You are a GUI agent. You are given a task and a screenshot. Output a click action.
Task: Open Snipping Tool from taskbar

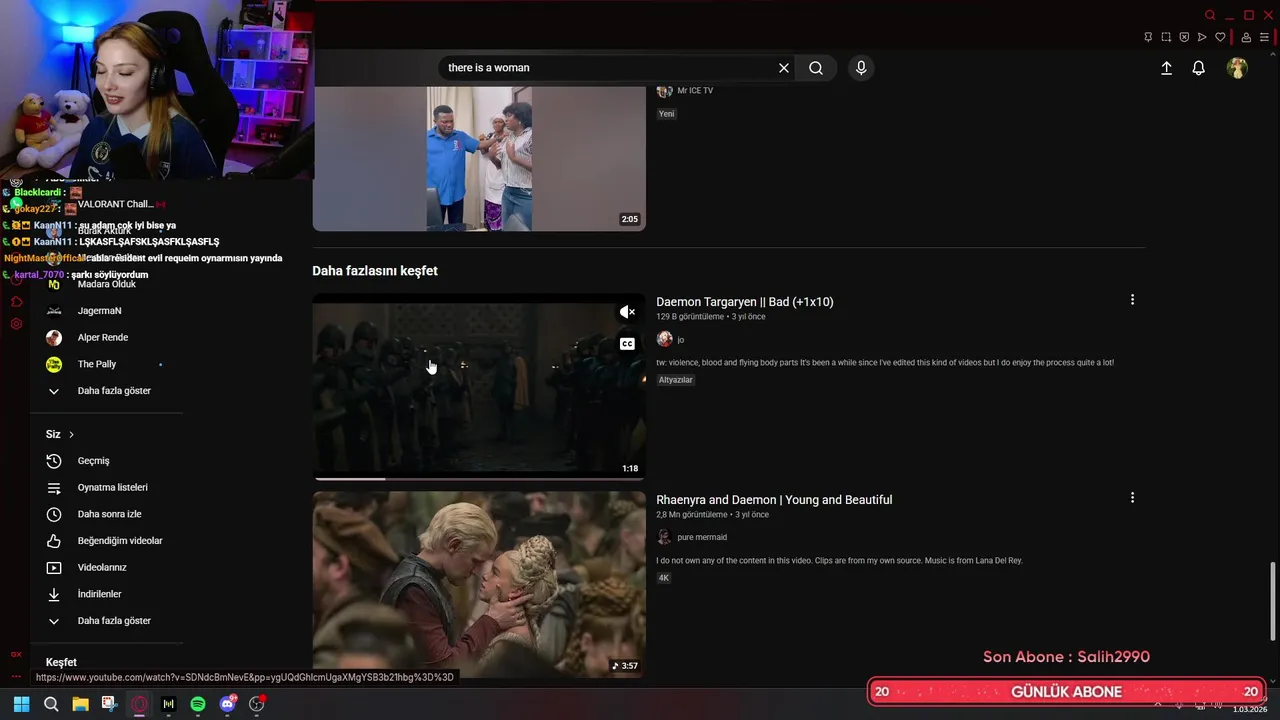(109, 704)
